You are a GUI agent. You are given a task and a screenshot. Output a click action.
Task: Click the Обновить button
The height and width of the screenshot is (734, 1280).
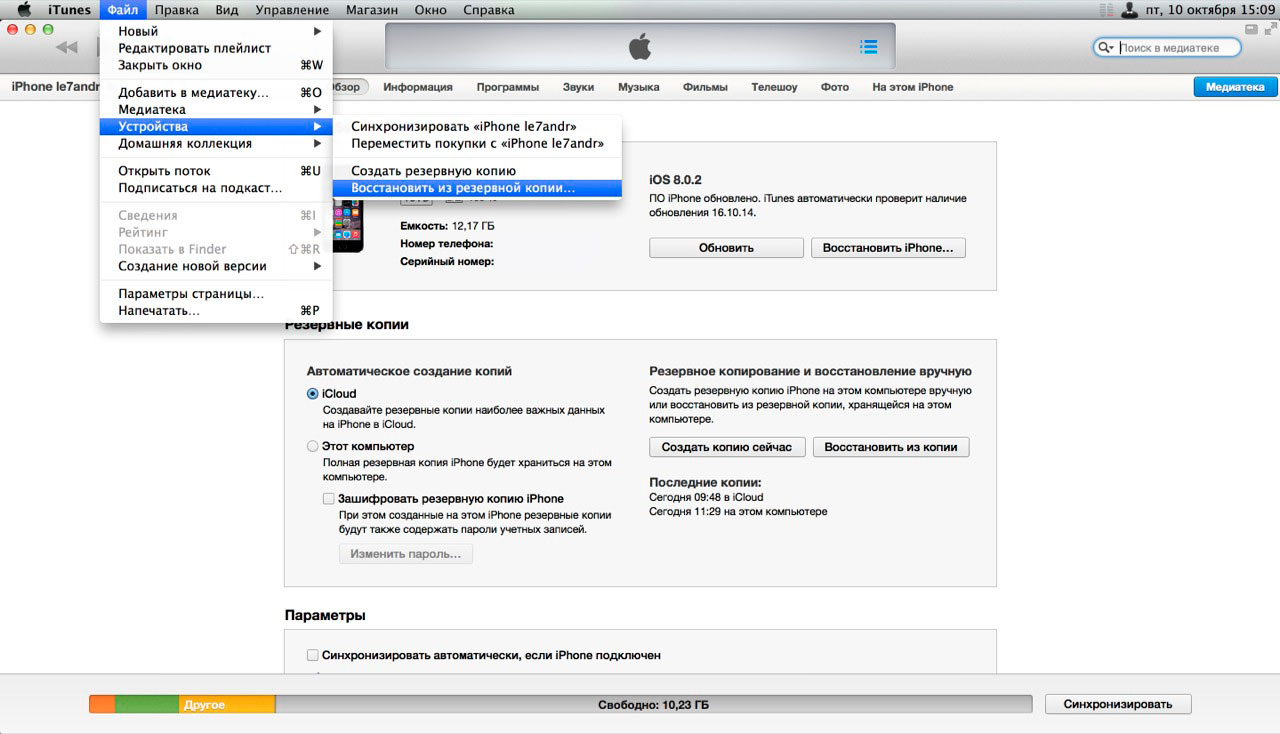pos(726,248)
